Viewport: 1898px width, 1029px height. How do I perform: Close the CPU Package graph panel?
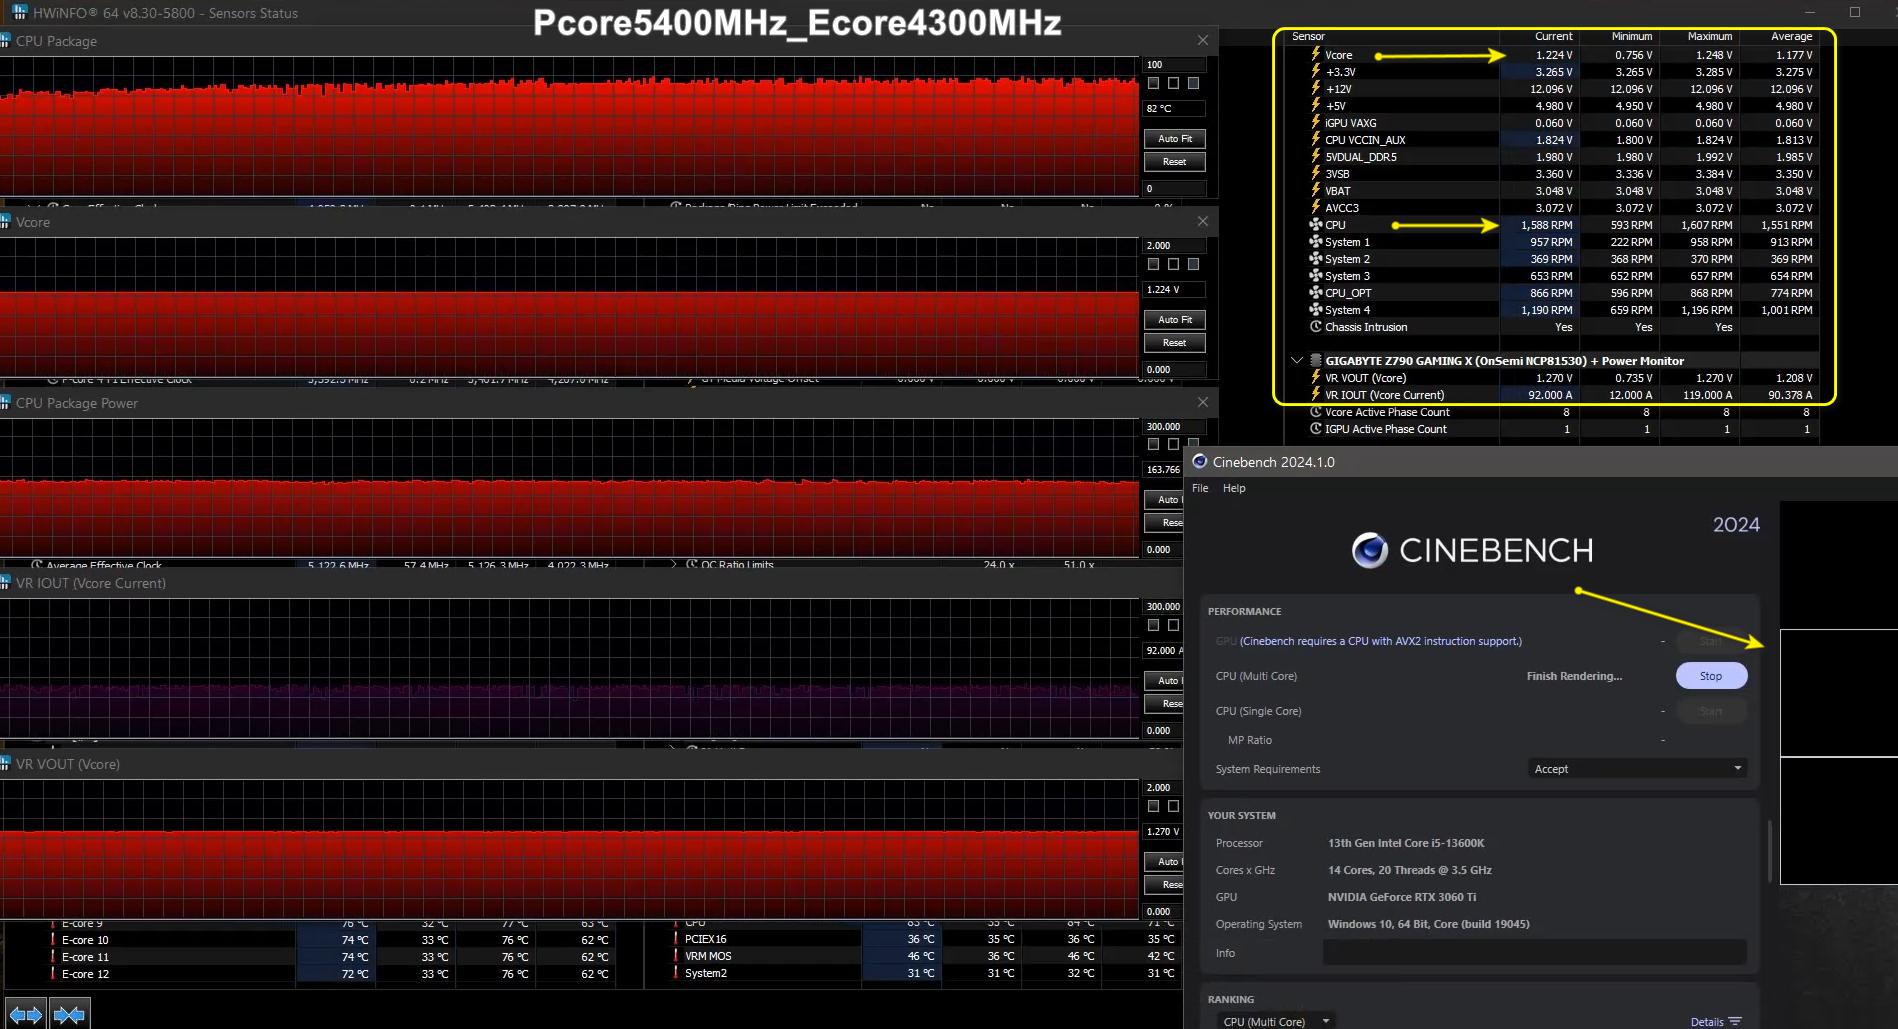tap(1203, 40)
